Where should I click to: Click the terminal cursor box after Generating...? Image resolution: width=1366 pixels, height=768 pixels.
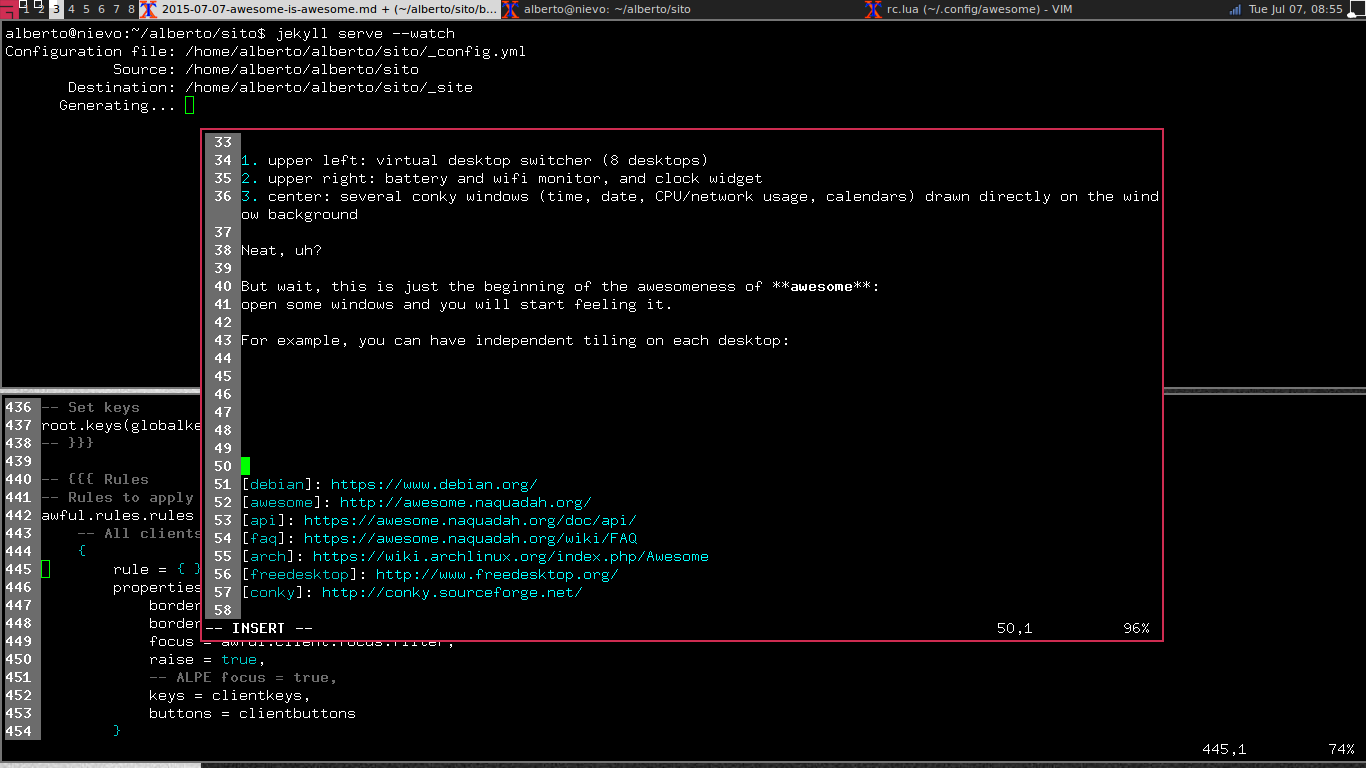pos(189,105)
